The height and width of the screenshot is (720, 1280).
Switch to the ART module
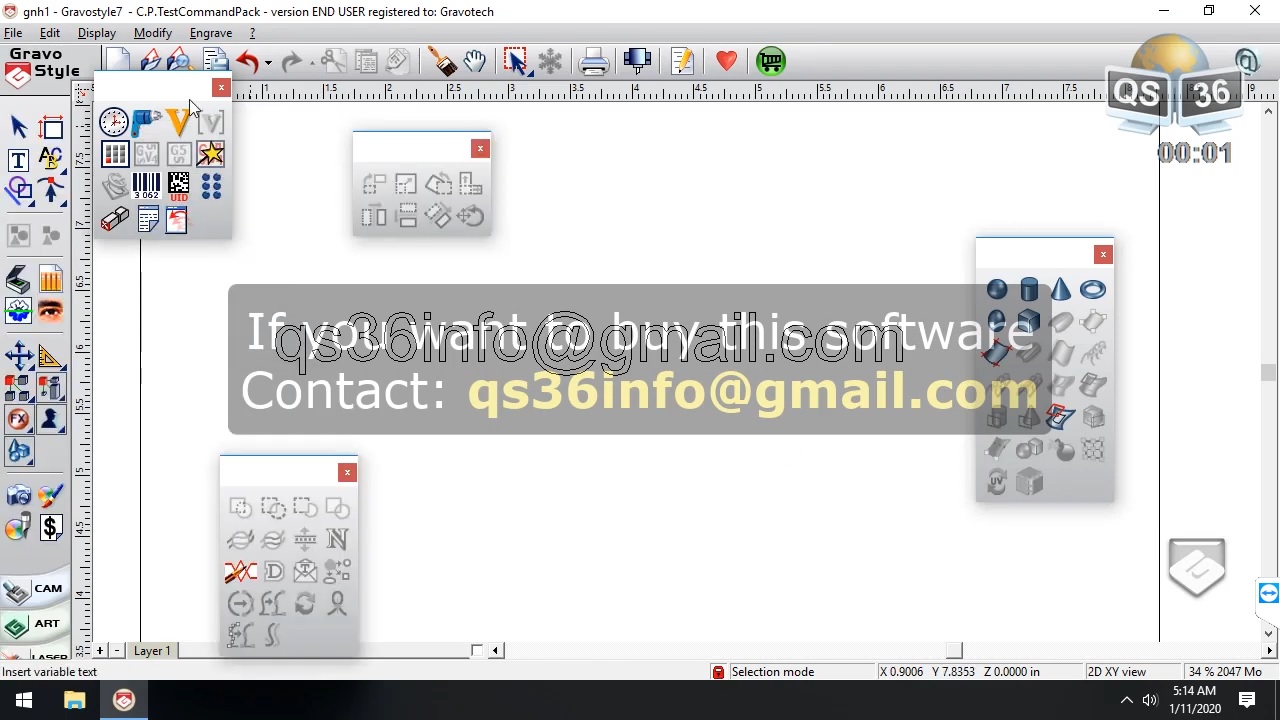coord(35,625)
